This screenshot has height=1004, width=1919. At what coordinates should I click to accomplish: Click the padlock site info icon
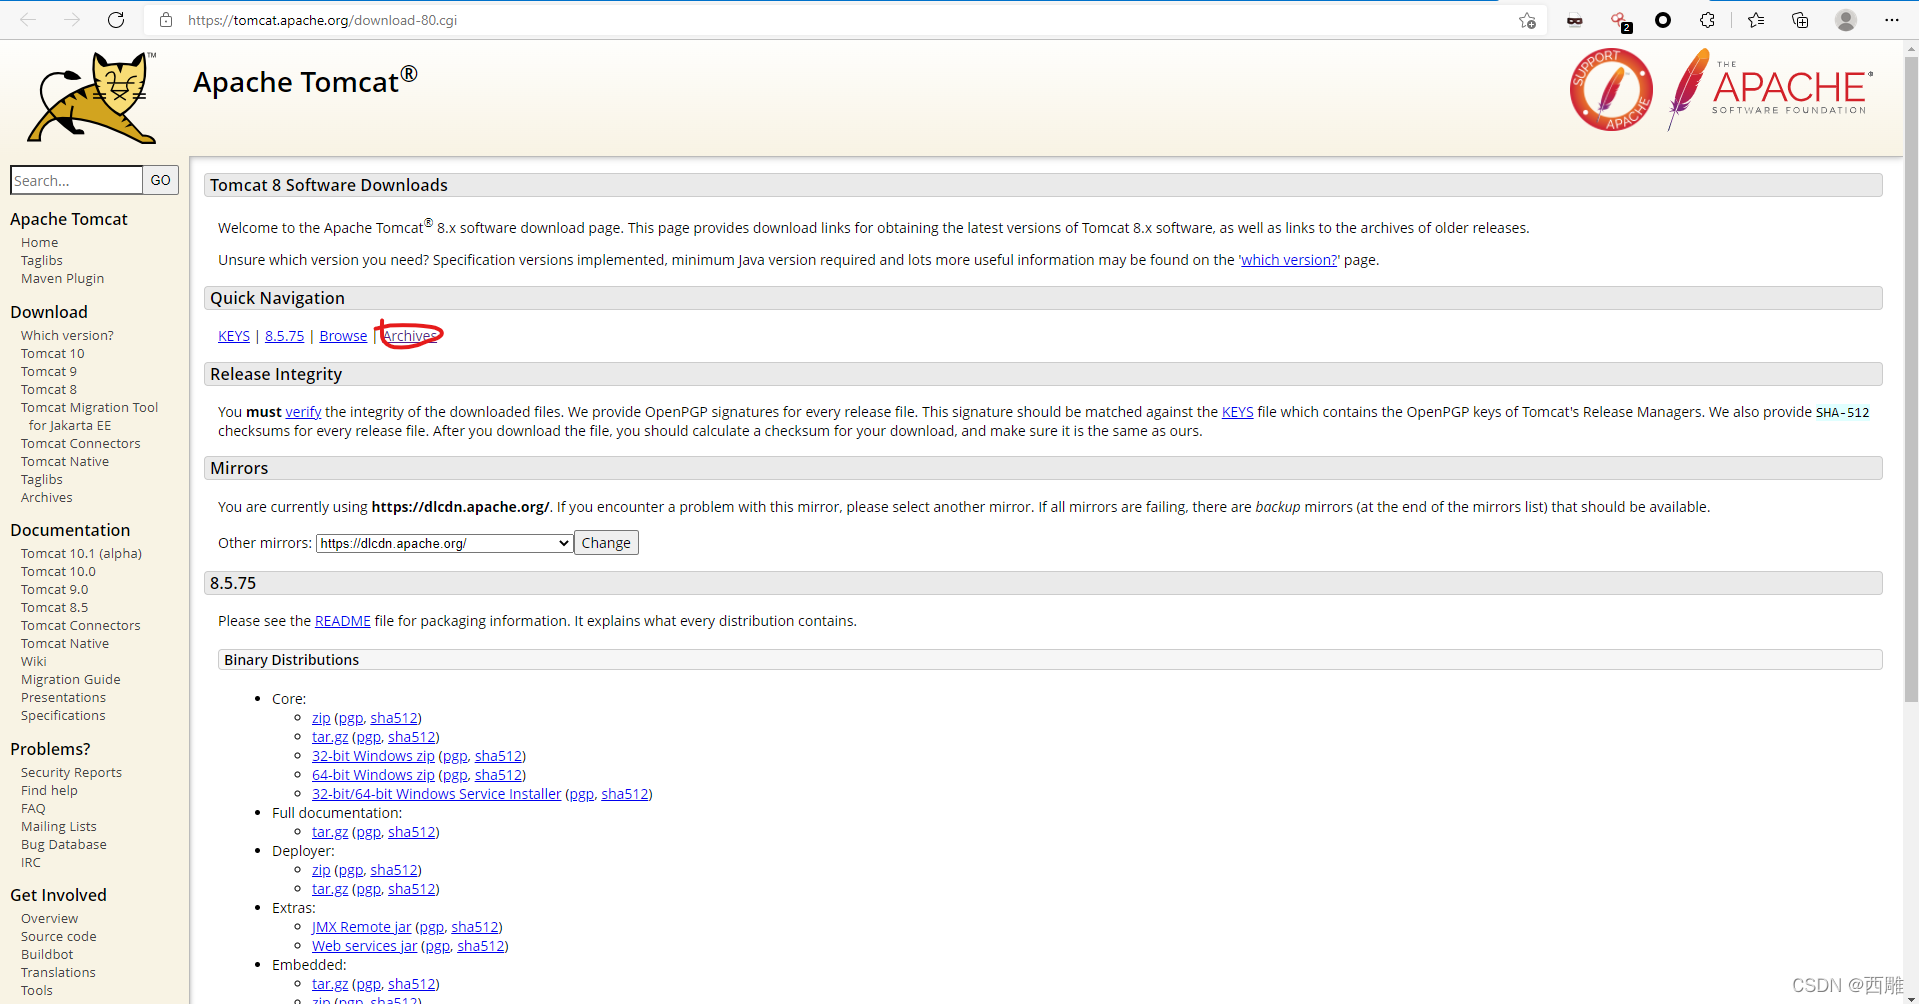click(x=166, y=20)
